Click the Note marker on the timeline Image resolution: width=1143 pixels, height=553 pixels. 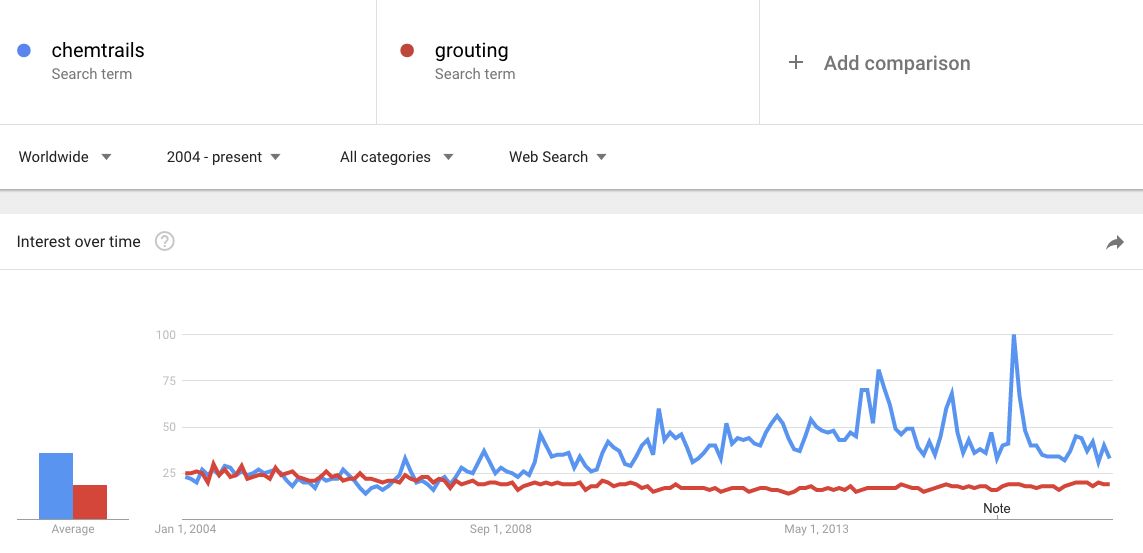[x=996, y=508]
